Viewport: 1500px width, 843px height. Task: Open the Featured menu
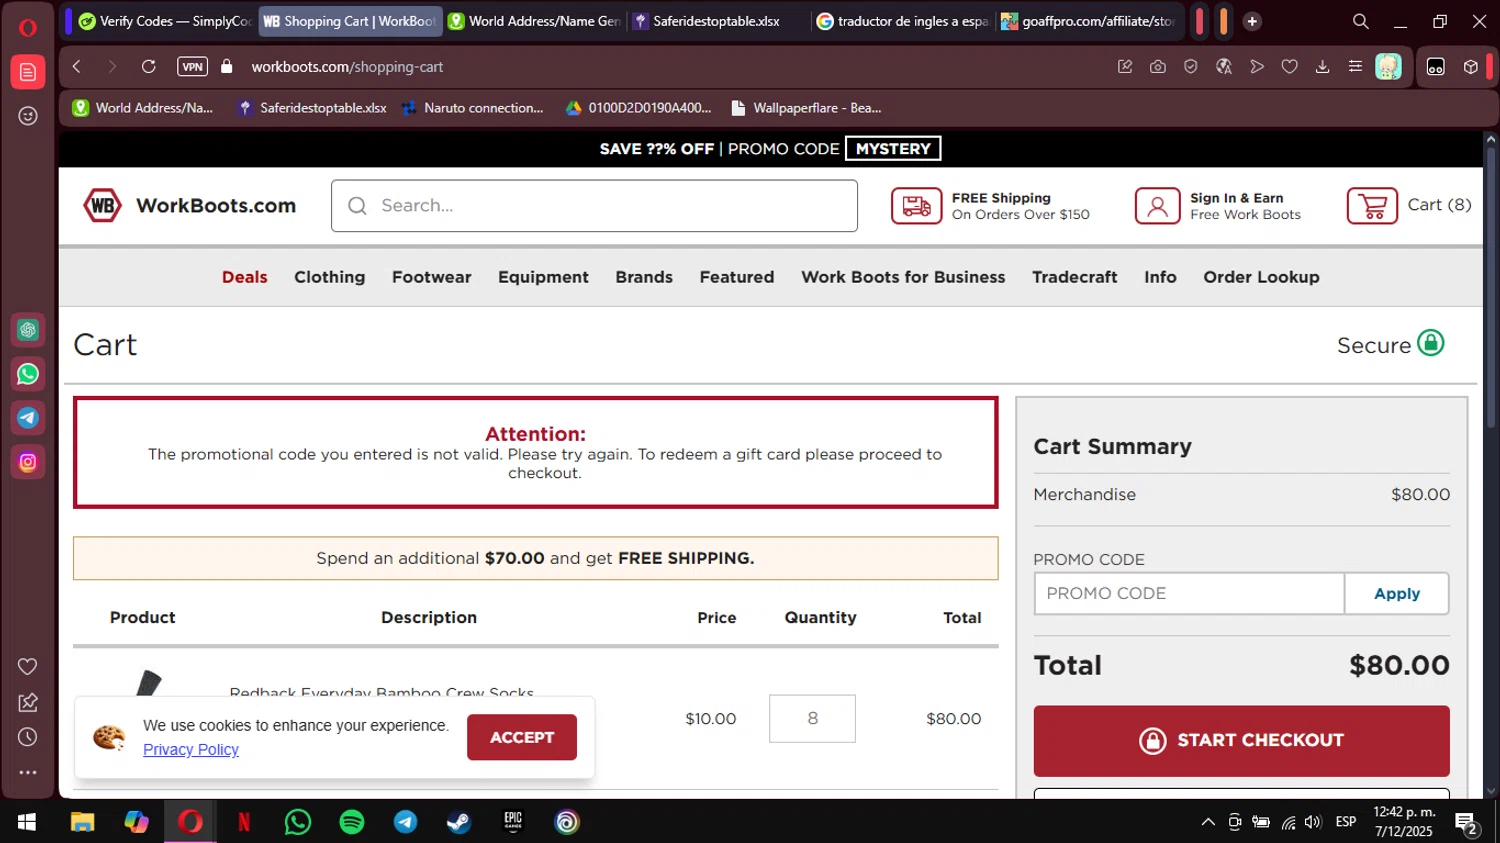(737, 277)
